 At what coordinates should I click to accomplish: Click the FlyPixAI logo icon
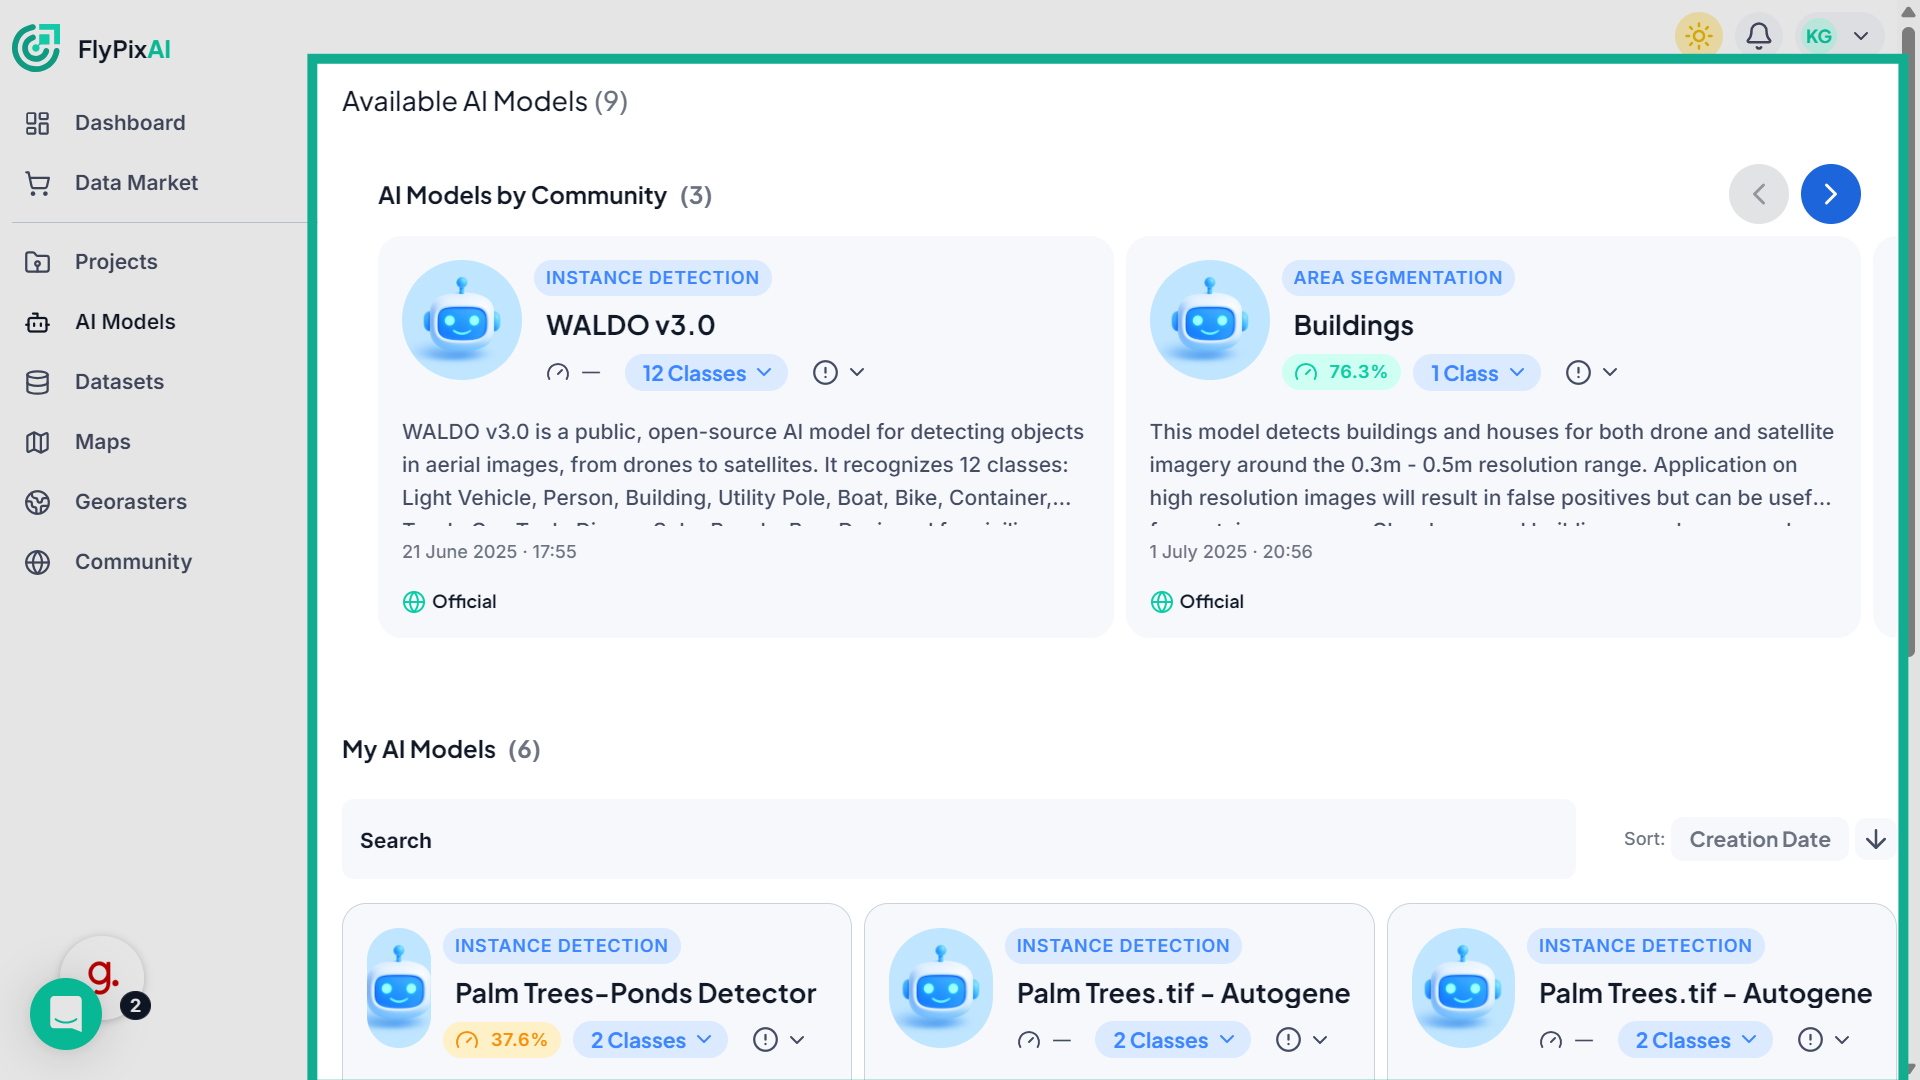pos(36,48)
